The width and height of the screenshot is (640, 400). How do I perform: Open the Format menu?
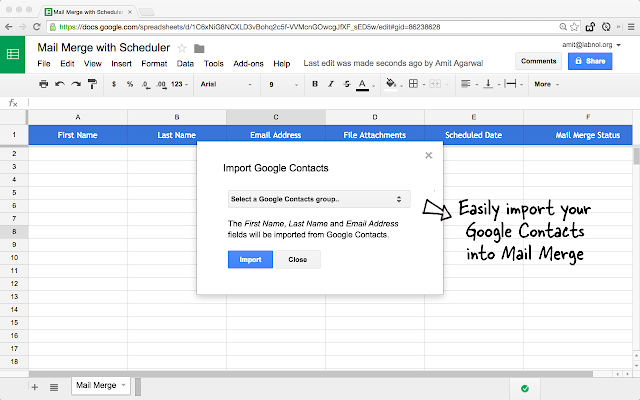[154, 64]
